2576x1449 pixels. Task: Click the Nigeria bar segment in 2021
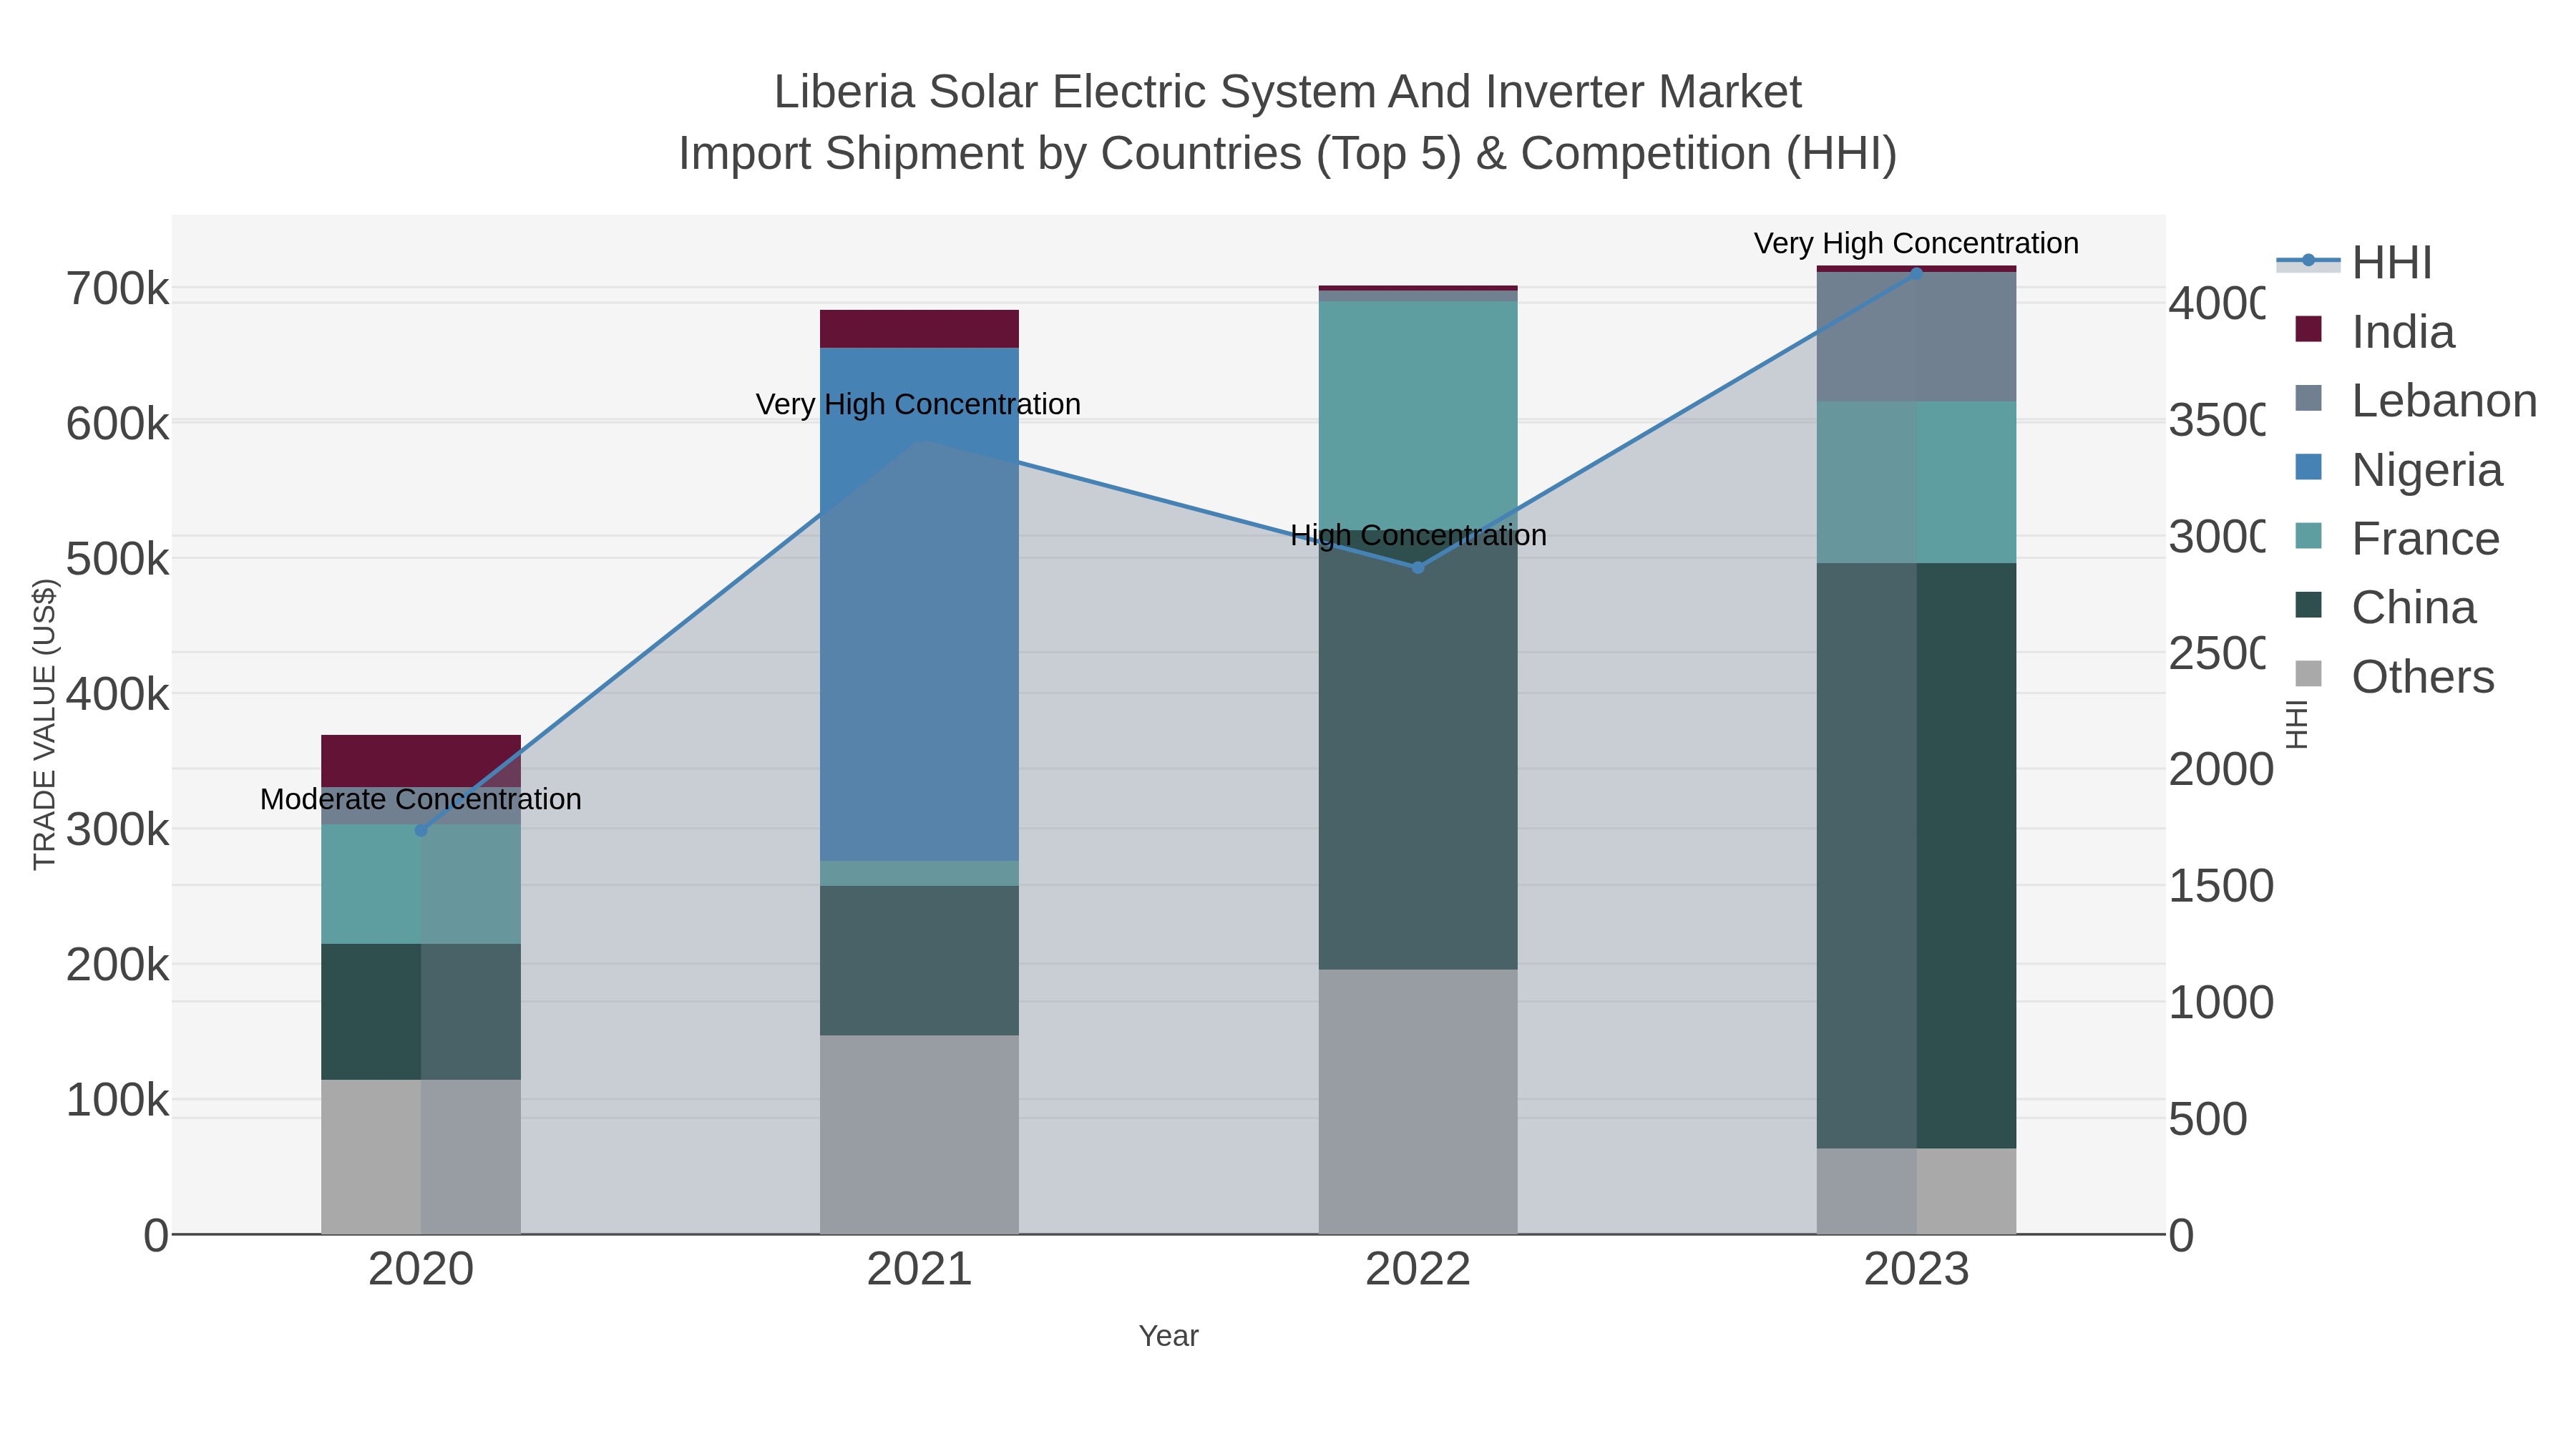pos(919,604)
